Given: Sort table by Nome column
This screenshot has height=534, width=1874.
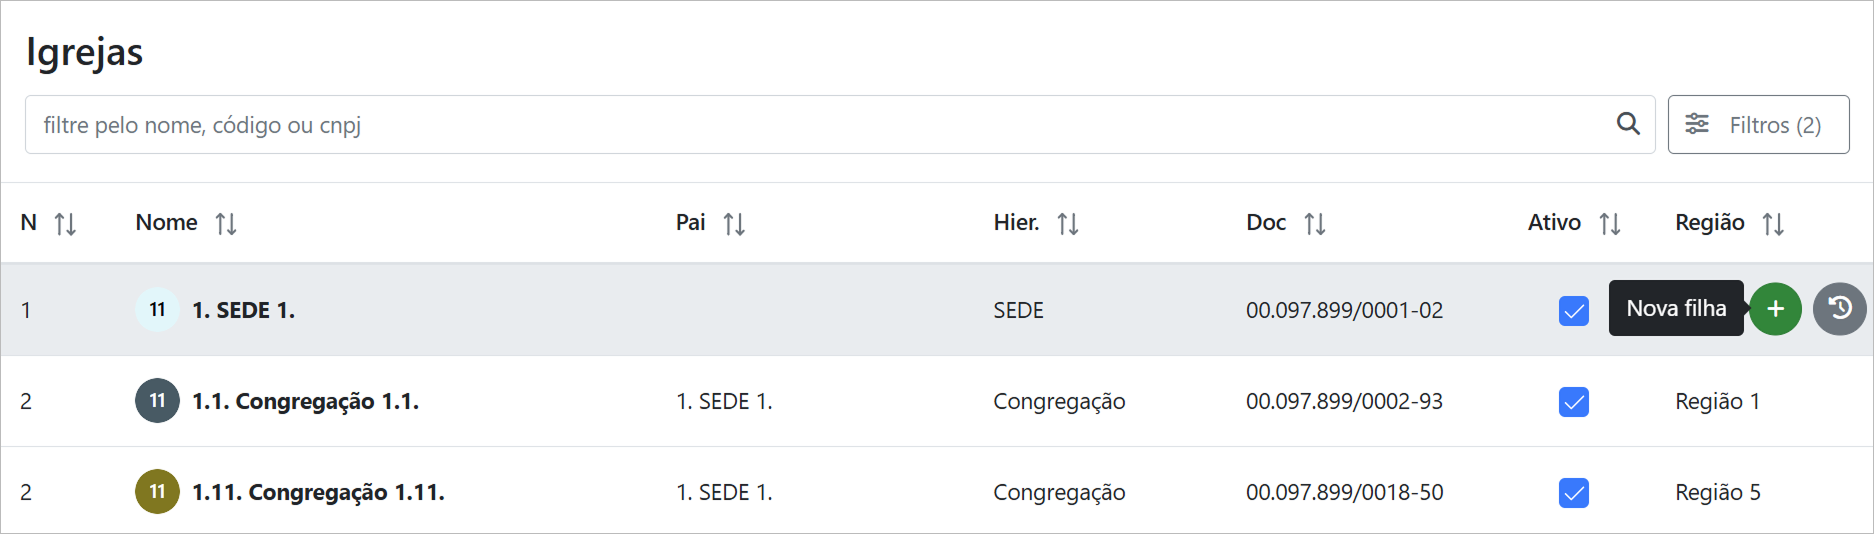Looking at the screenshot, I should point(226,224).
